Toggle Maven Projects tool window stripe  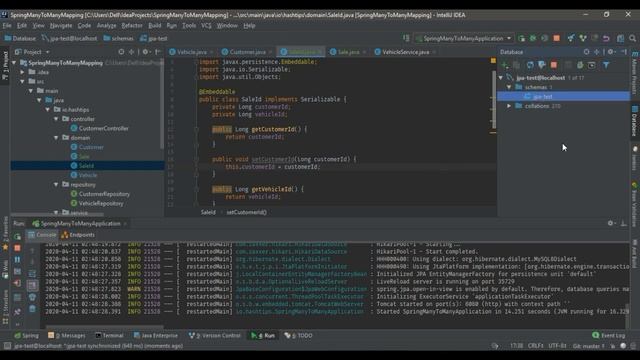(x=635, y=73)
